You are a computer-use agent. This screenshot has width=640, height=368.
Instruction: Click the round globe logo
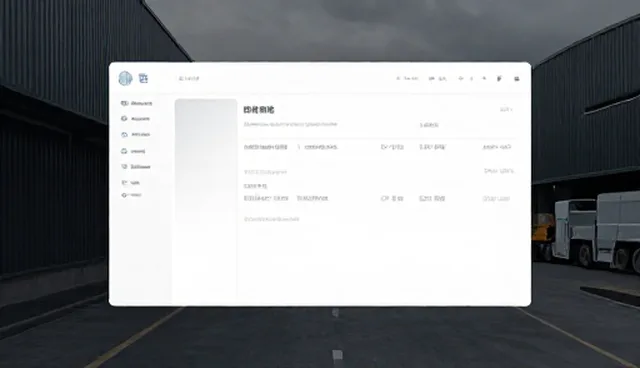pos(125,78)
